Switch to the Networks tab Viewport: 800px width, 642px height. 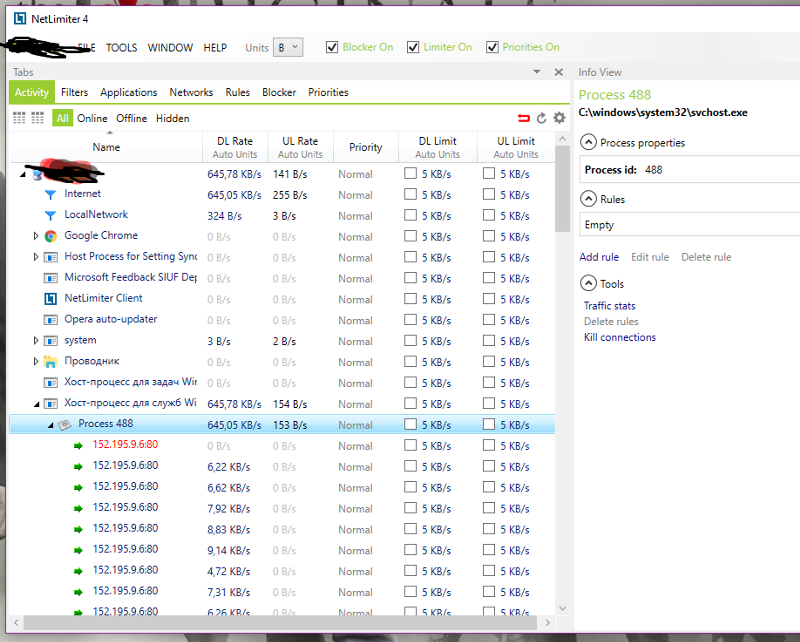point(191,92)
